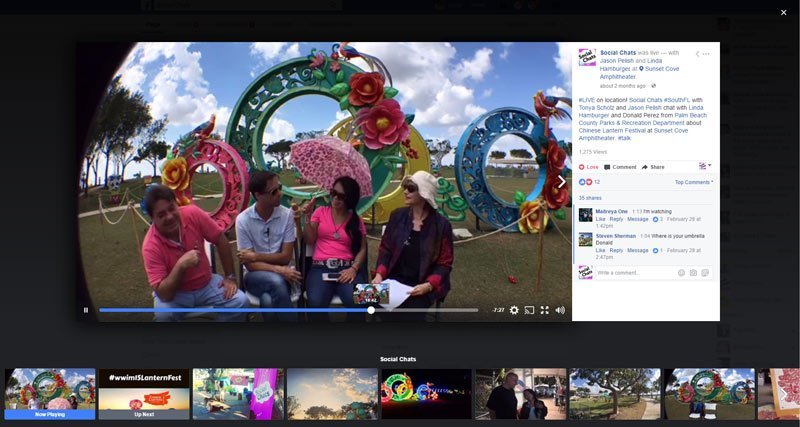
Task: View the 12 reactions list
Action: [x=589, y=182]
